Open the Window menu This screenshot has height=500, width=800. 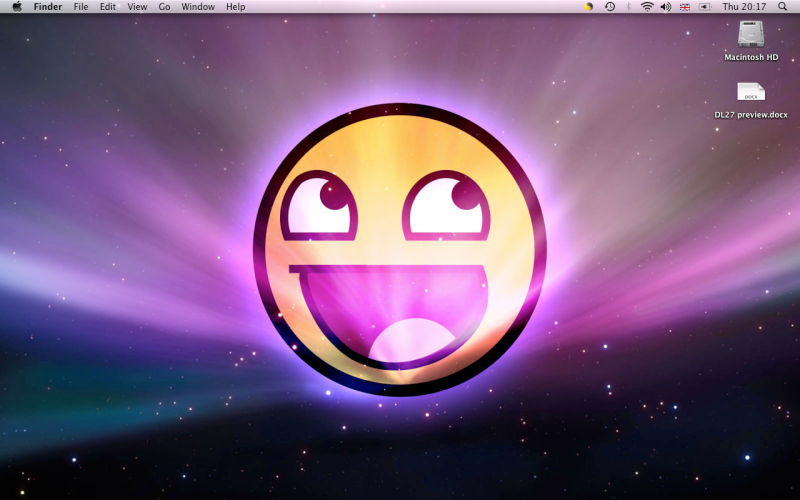point(198,7)
